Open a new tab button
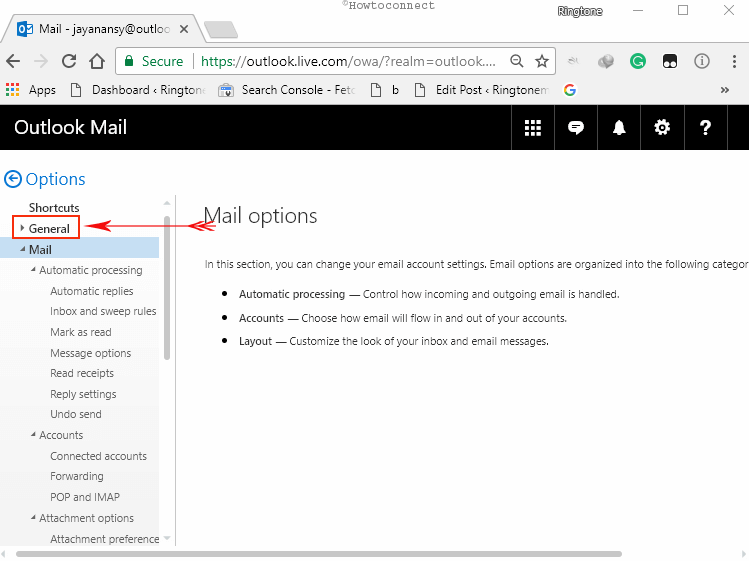This screenshot has width=749, height=561. coord(220,29)
